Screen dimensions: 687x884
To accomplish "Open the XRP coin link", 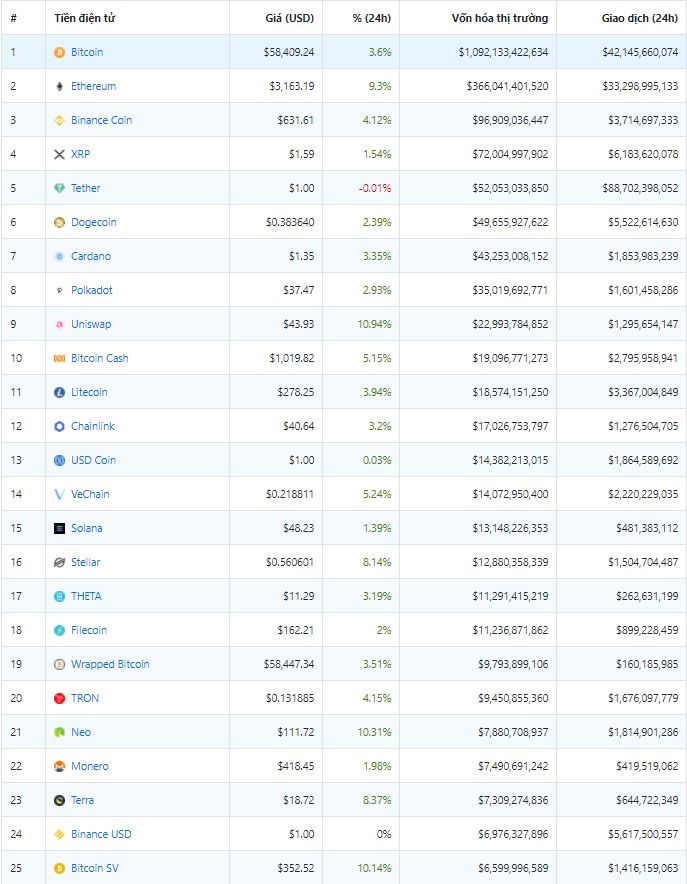I will 81,154.
